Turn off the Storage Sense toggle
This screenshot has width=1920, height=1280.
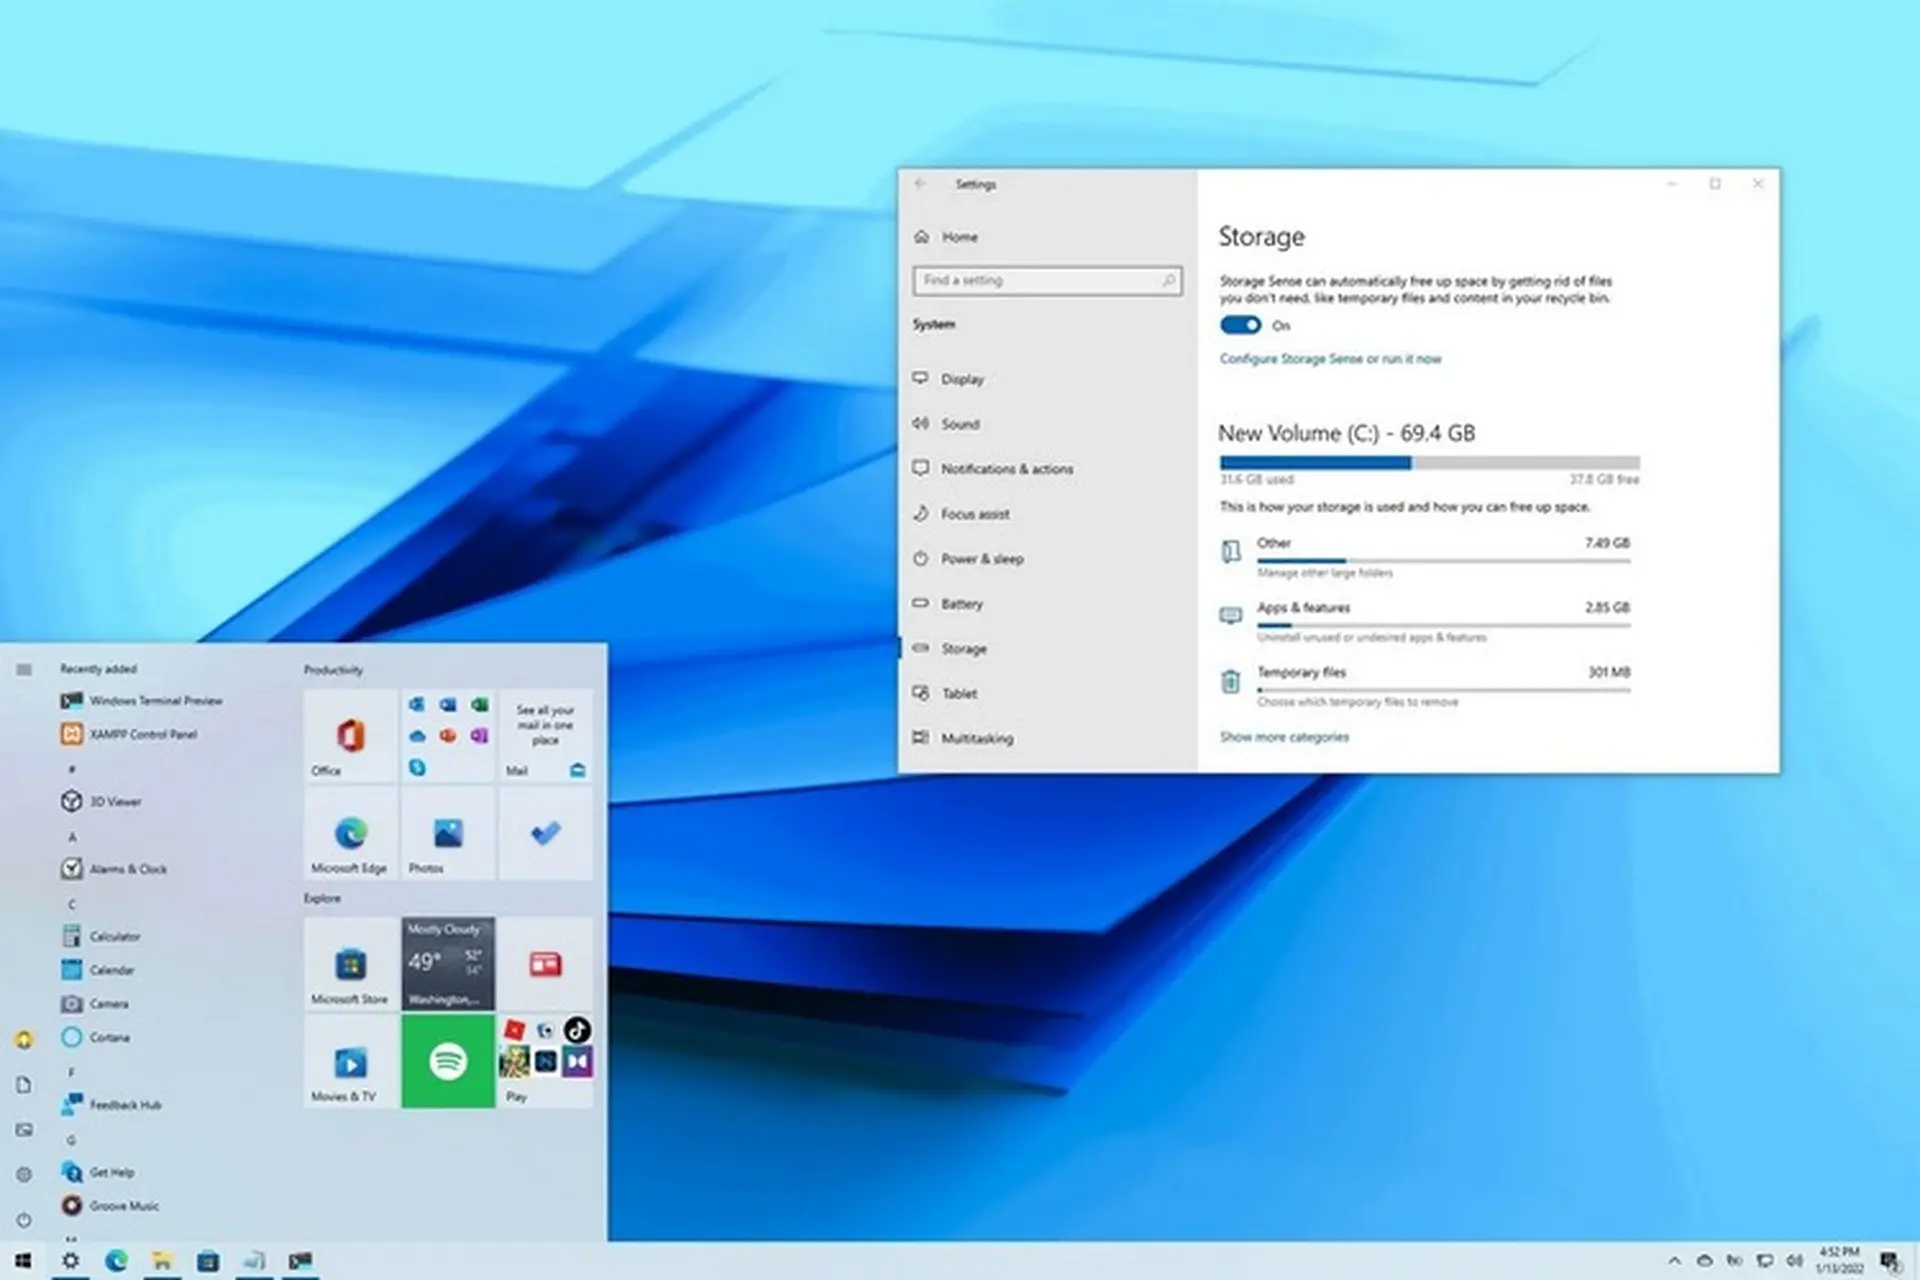(x=1239, y=325)
